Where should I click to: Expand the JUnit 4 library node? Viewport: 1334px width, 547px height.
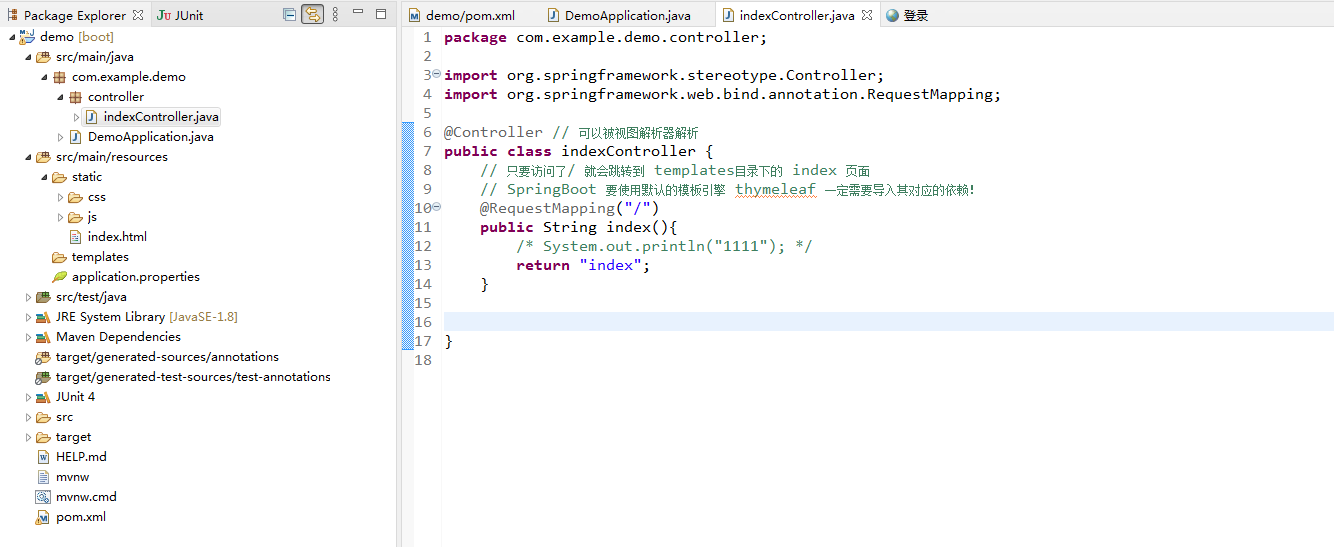click(x=28, y=397)
